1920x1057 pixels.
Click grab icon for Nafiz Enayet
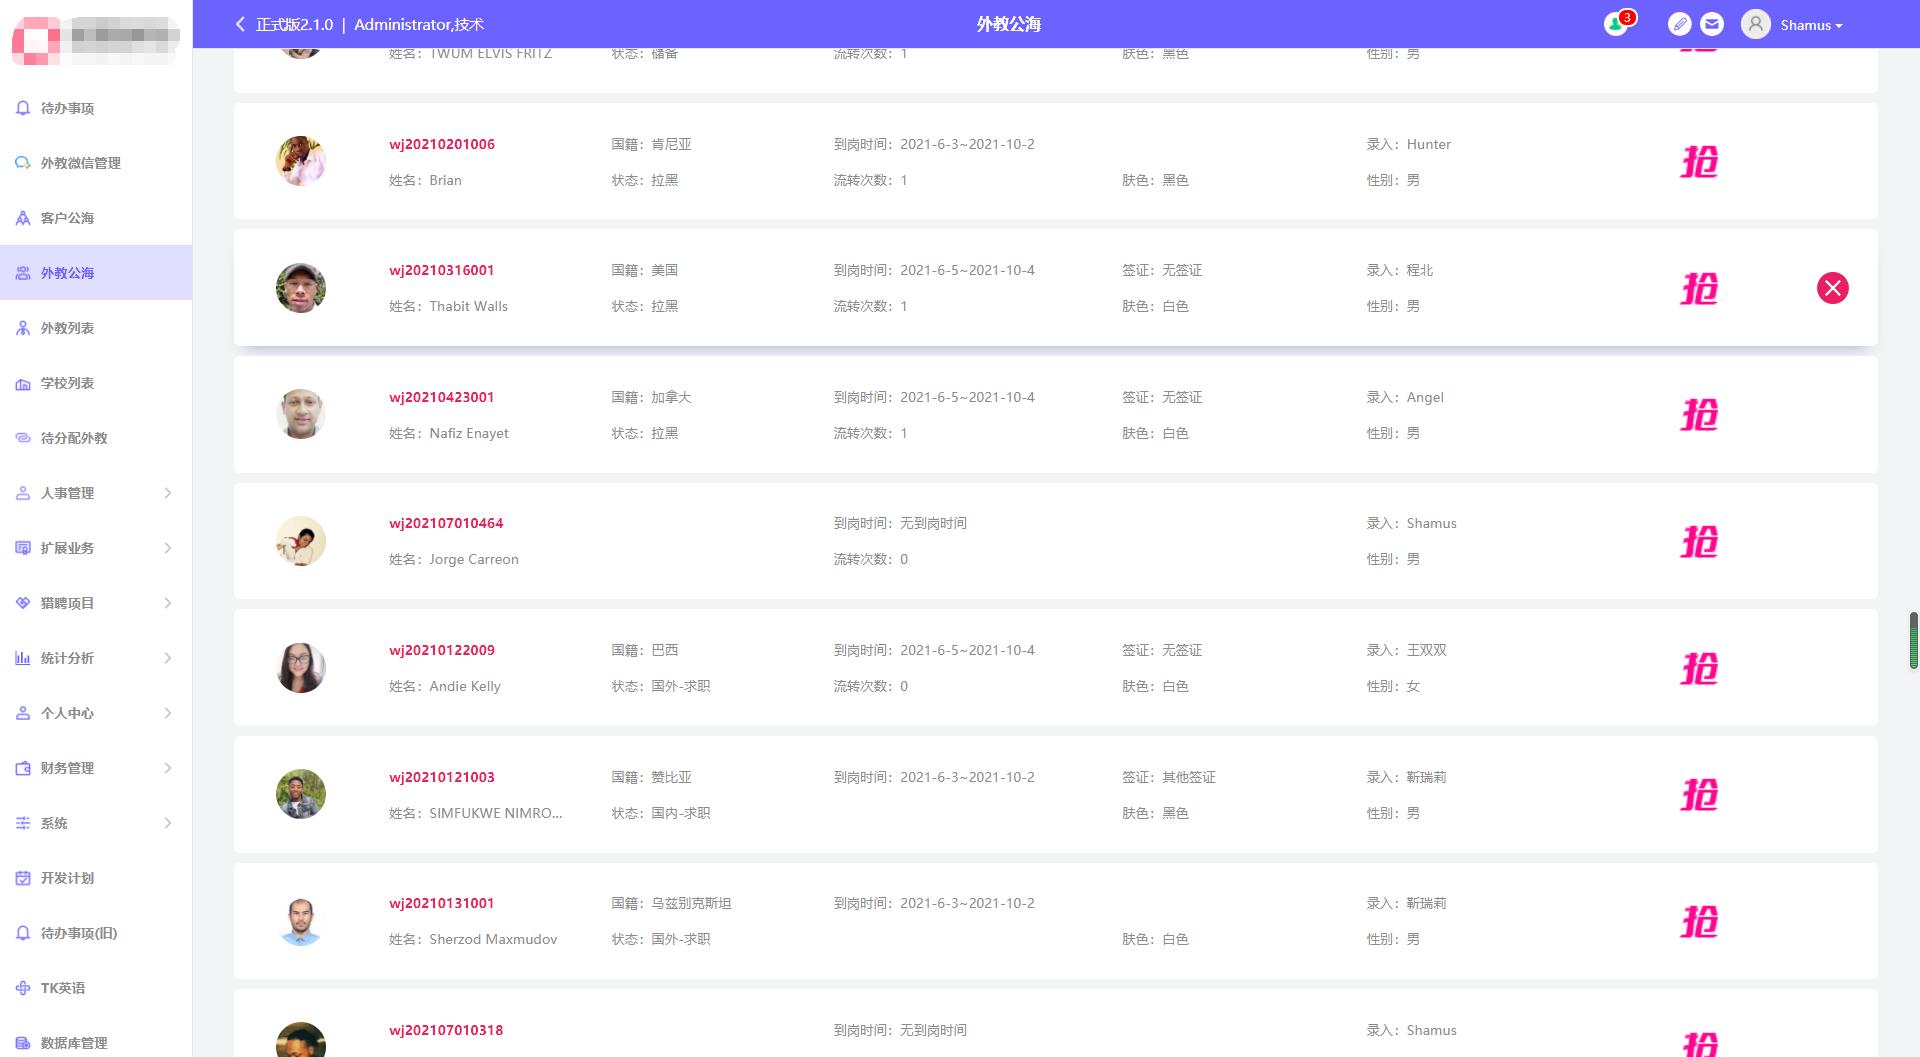(x=1698, y=415)
